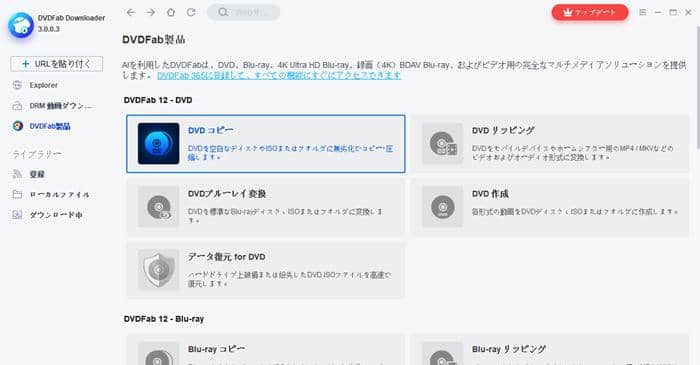Click the DVDFab製品 colorful icon
Viewport: 700px width, 365px height.
click(x=17, y=126)
